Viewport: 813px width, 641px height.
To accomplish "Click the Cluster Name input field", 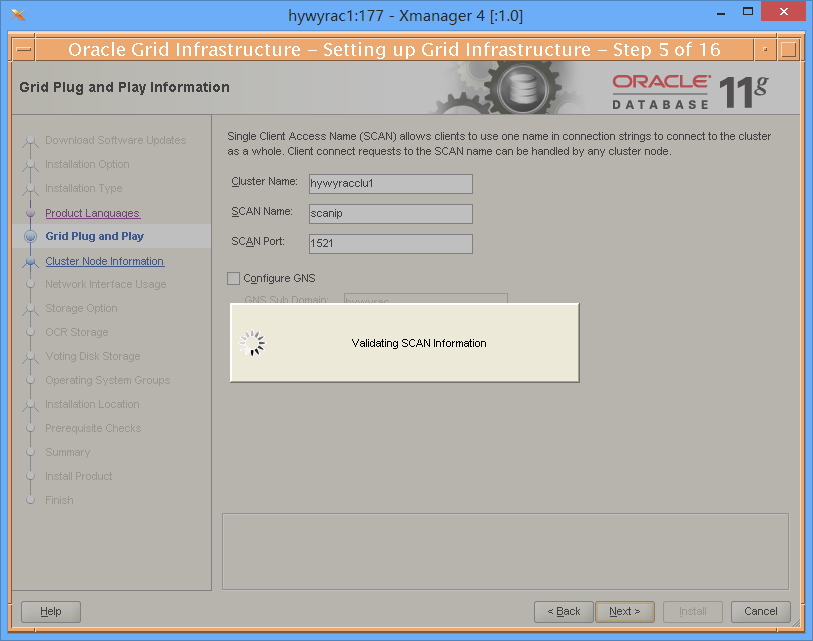I will [x=390, y=184].
